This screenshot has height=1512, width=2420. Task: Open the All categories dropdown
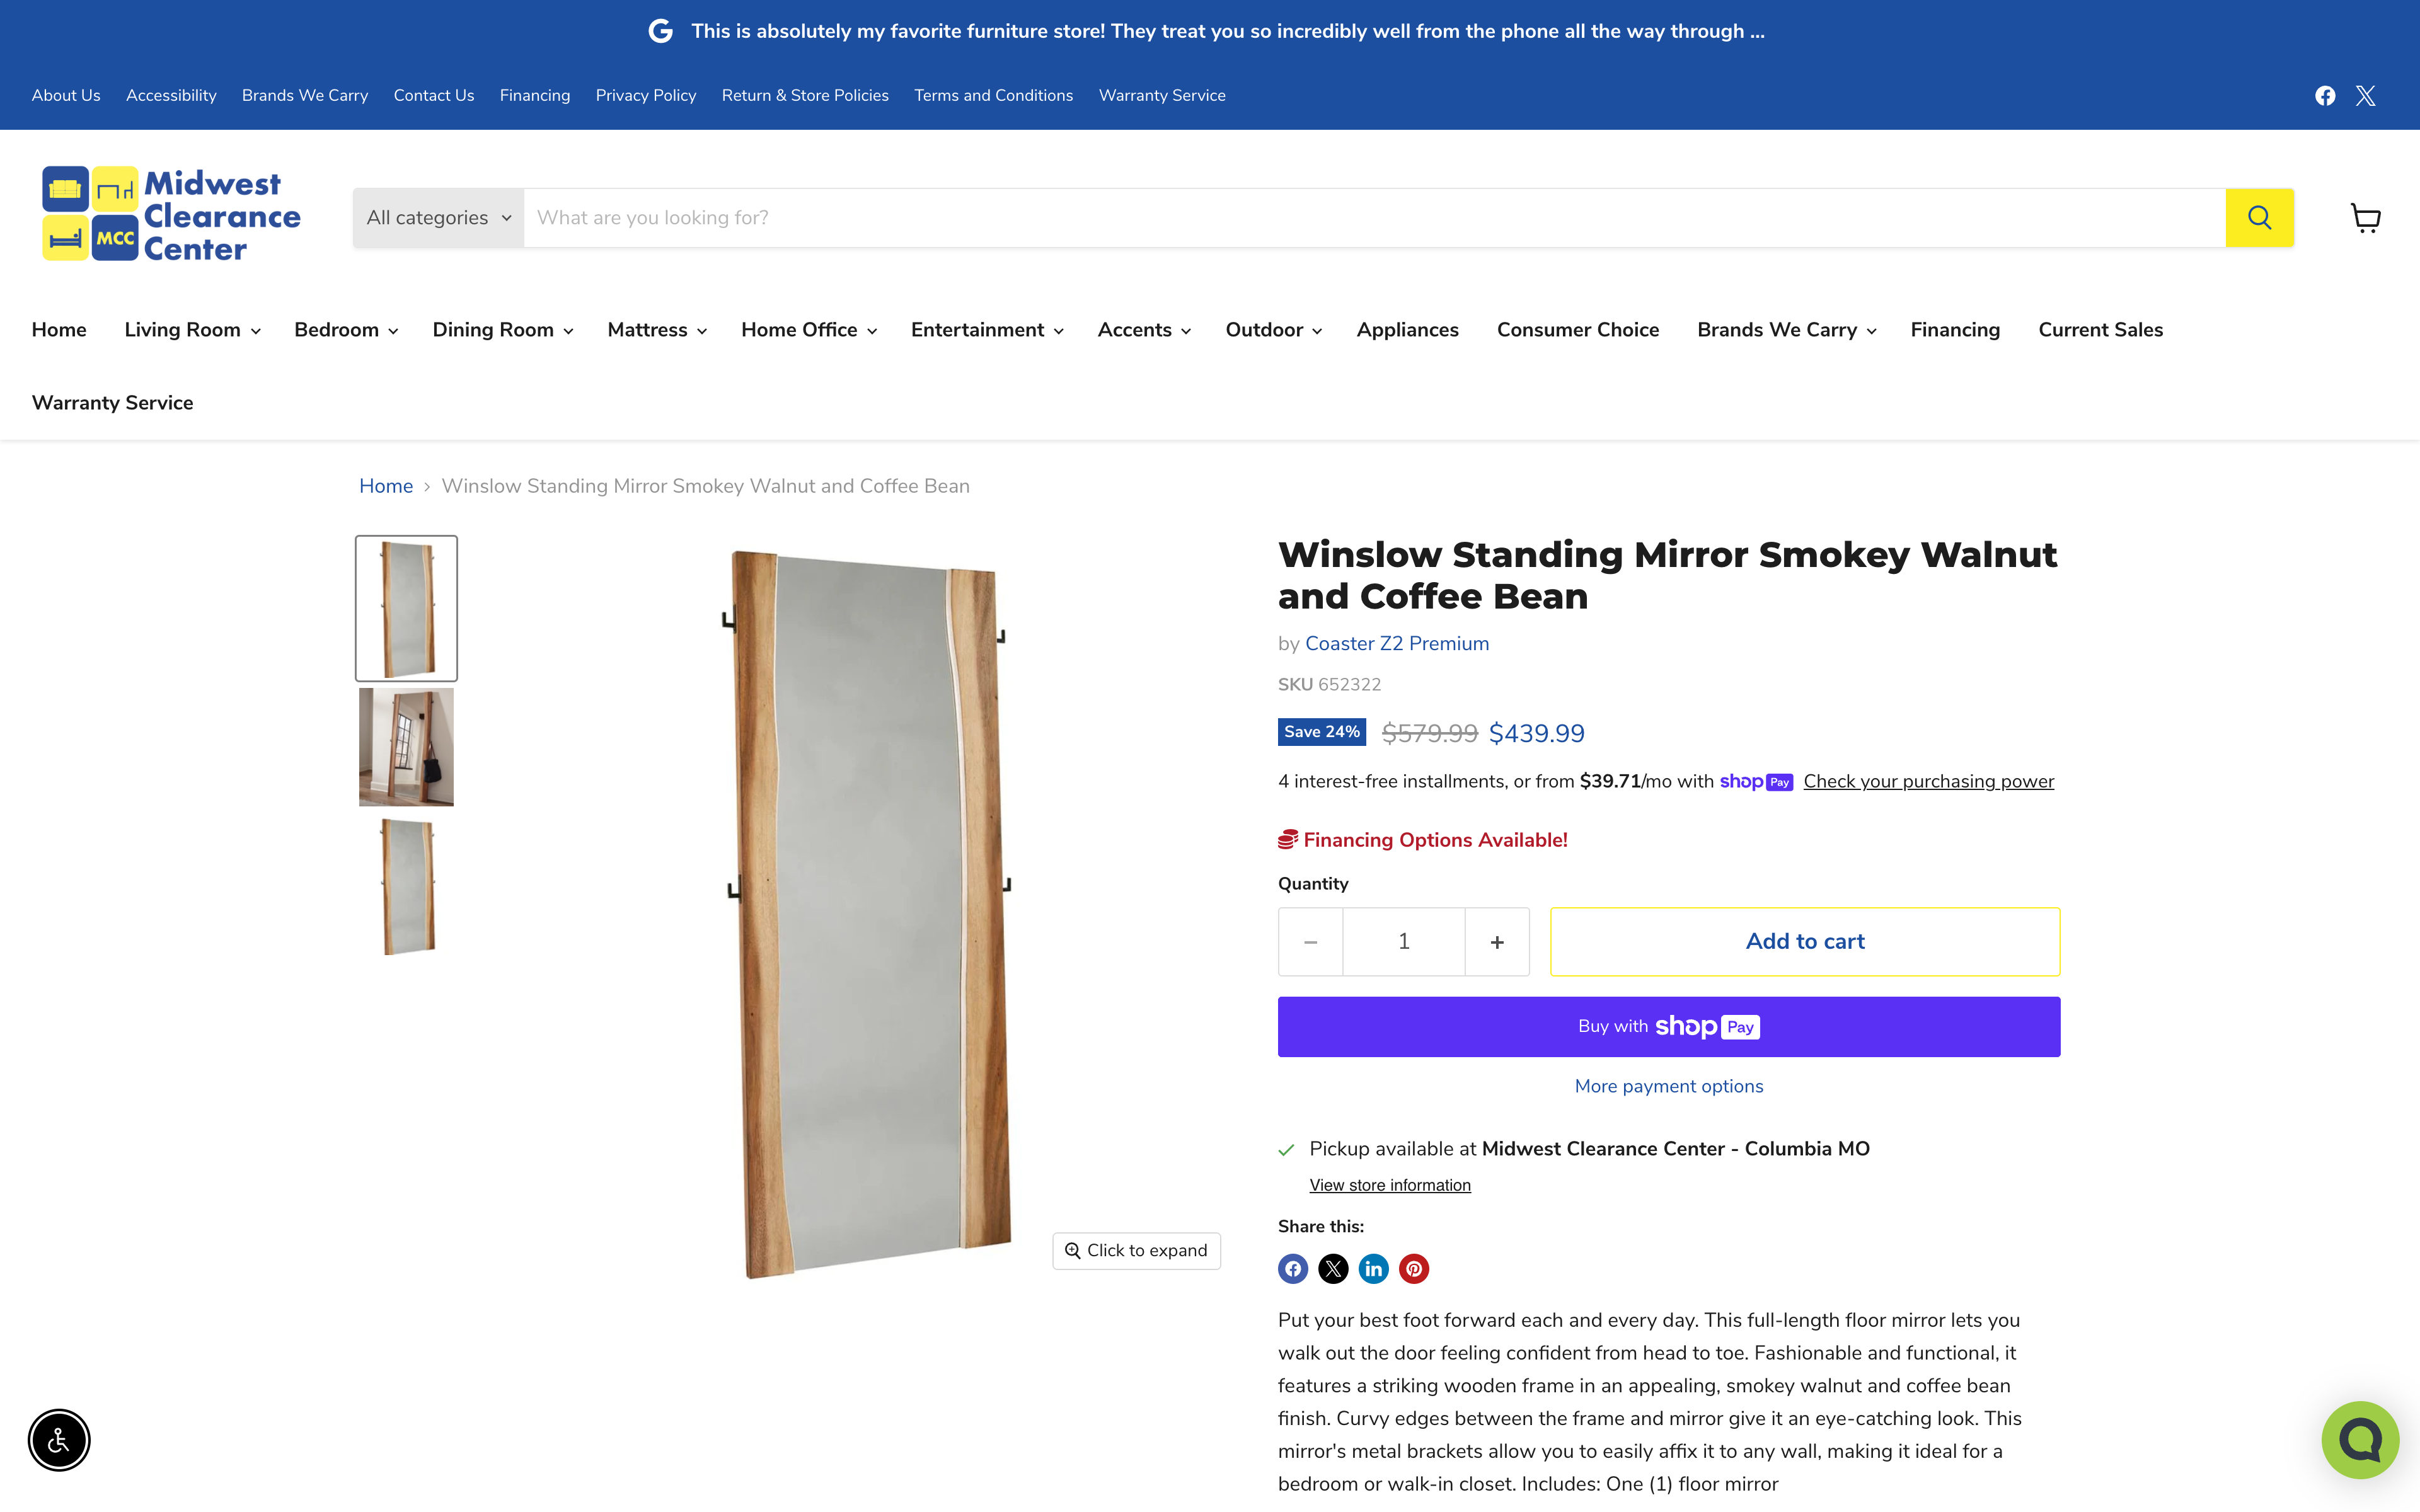coord(438,217)
